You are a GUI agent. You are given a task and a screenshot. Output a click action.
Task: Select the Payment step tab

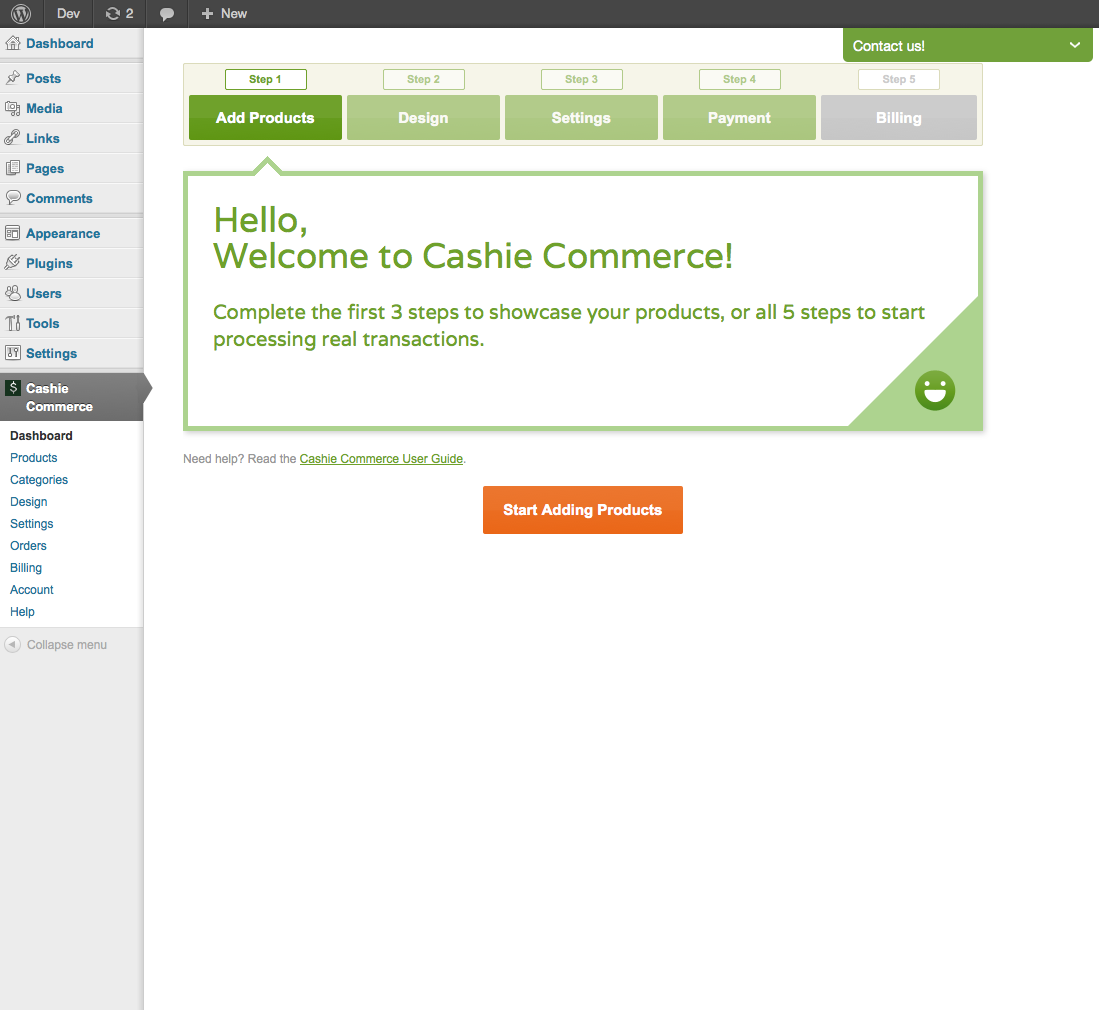pos(739,118)
